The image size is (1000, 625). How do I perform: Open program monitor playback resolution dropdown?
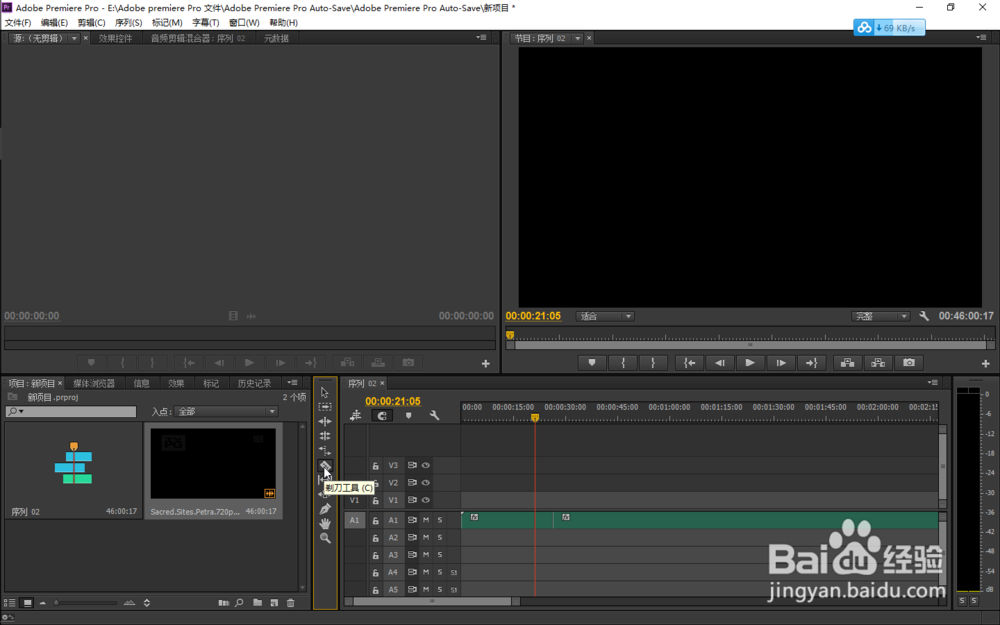(880, 316)
